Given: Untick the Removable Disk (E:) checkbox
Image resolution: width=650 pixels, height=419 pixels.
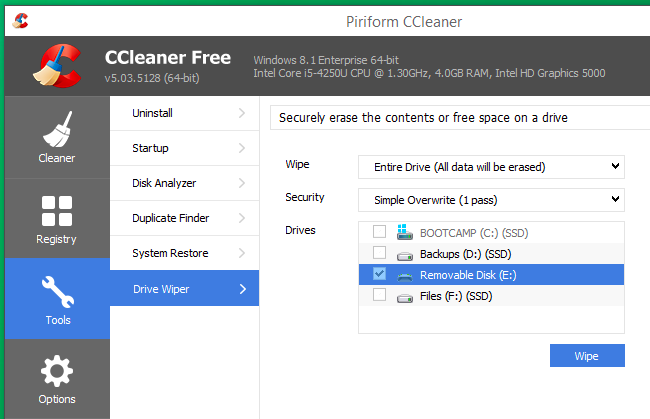Looking at the screenshot, I should (379, 274).
